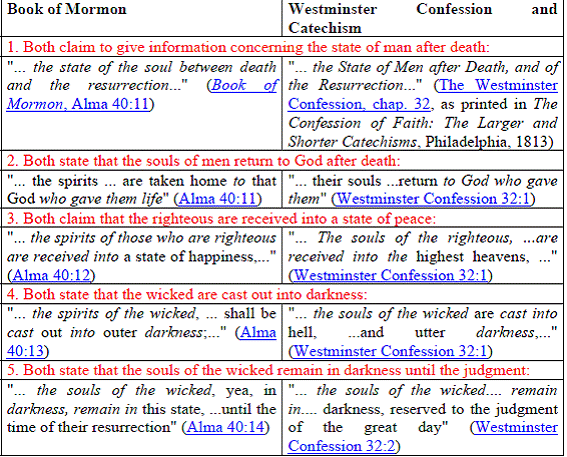Select red heading 1 about state after death

click(248, 47)
